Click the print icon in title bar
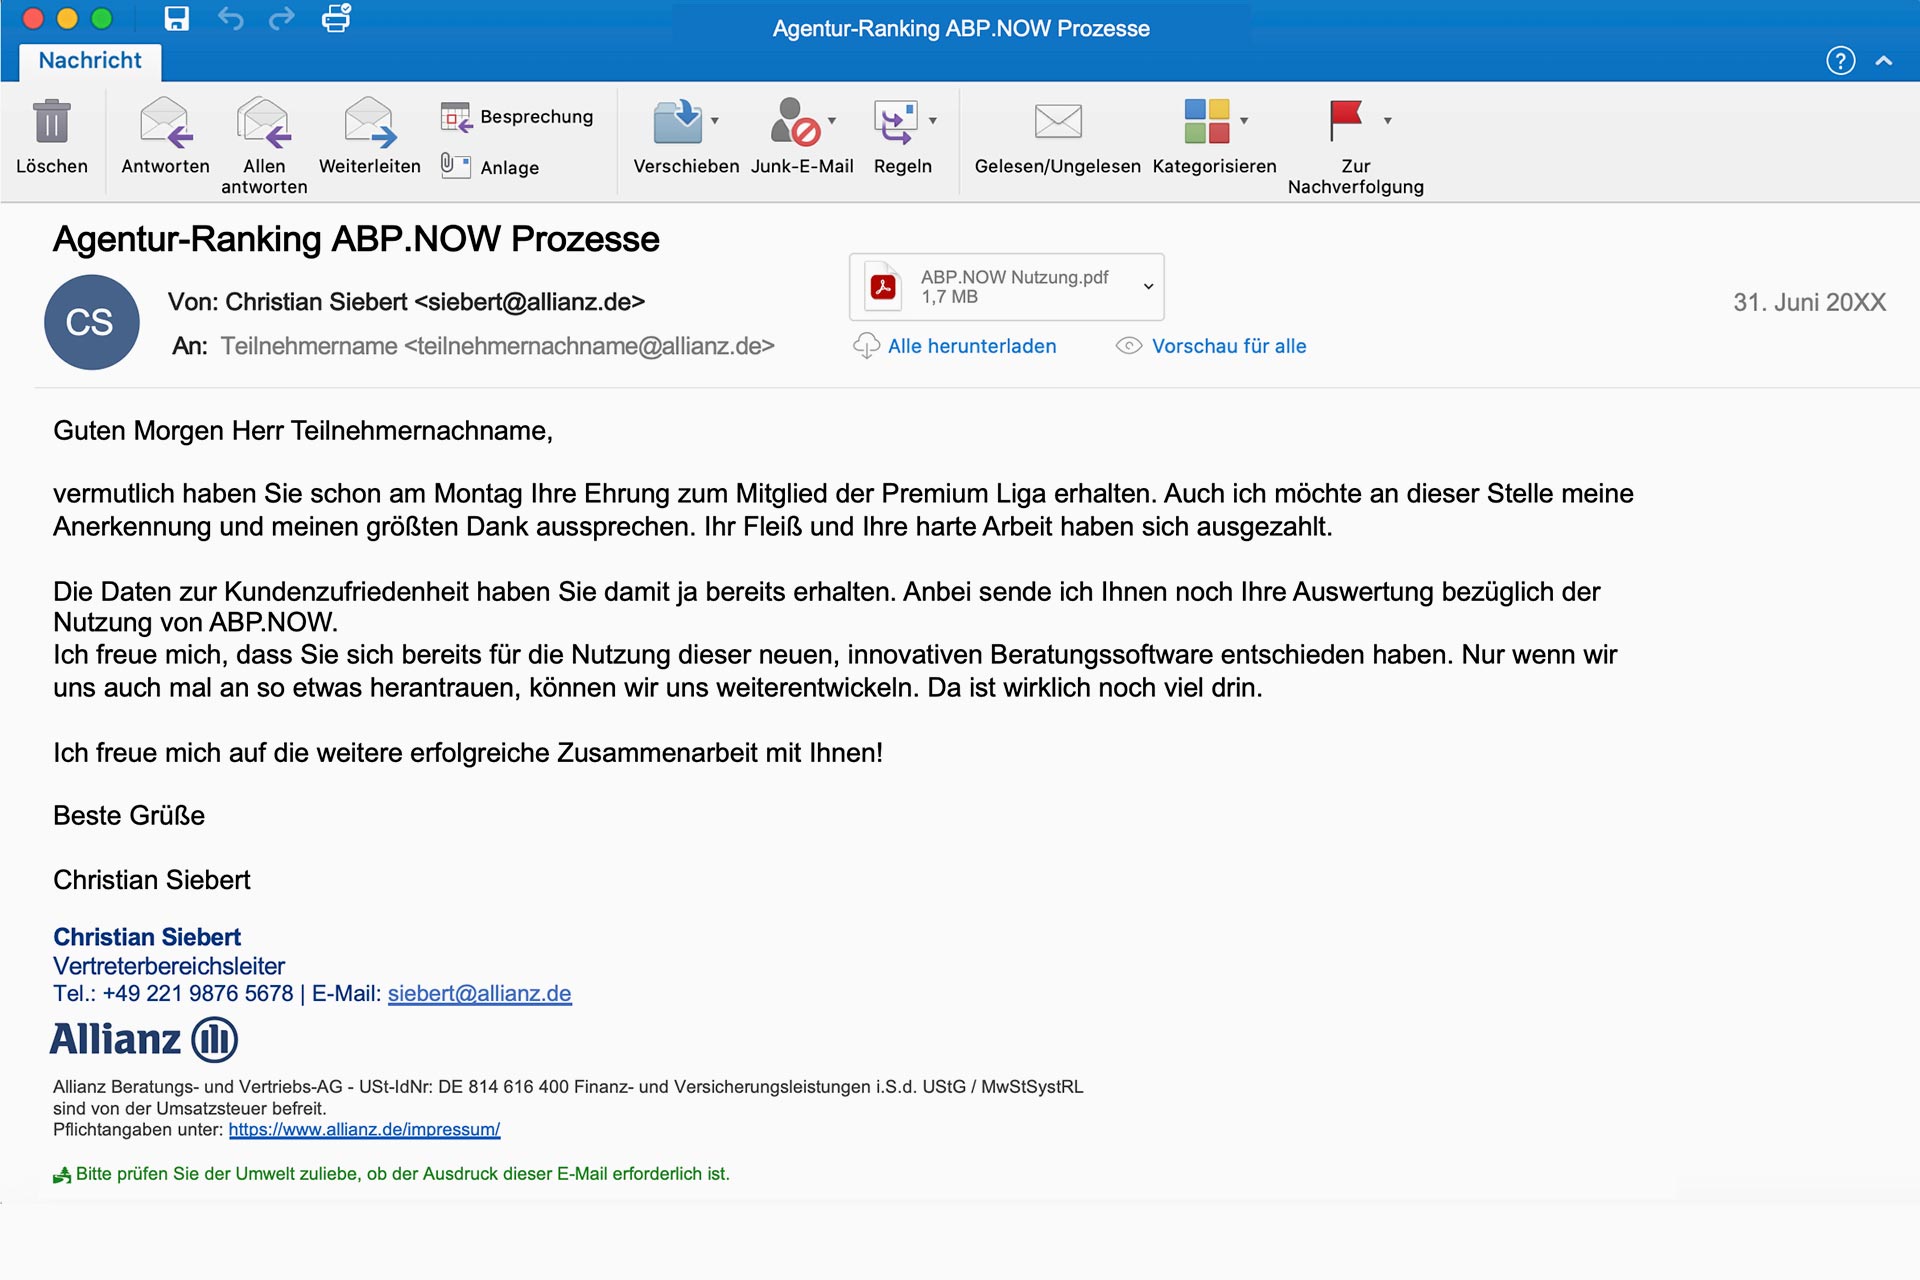 pos(336,18)
